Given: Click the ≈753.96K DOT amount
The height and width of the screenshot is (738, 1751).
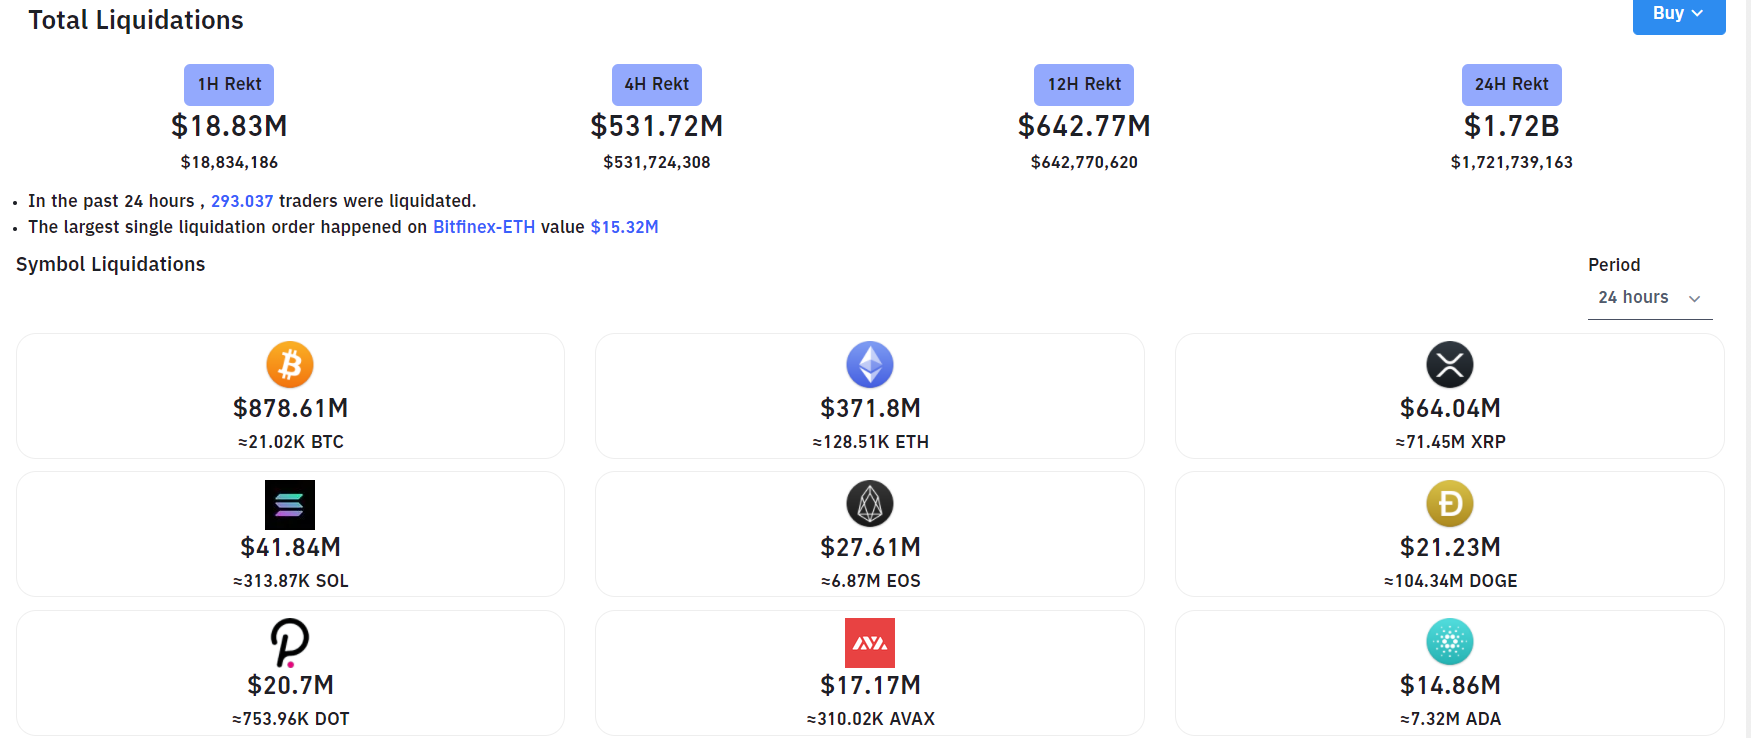Looking at the screenshot, I should tap(290, 719).
